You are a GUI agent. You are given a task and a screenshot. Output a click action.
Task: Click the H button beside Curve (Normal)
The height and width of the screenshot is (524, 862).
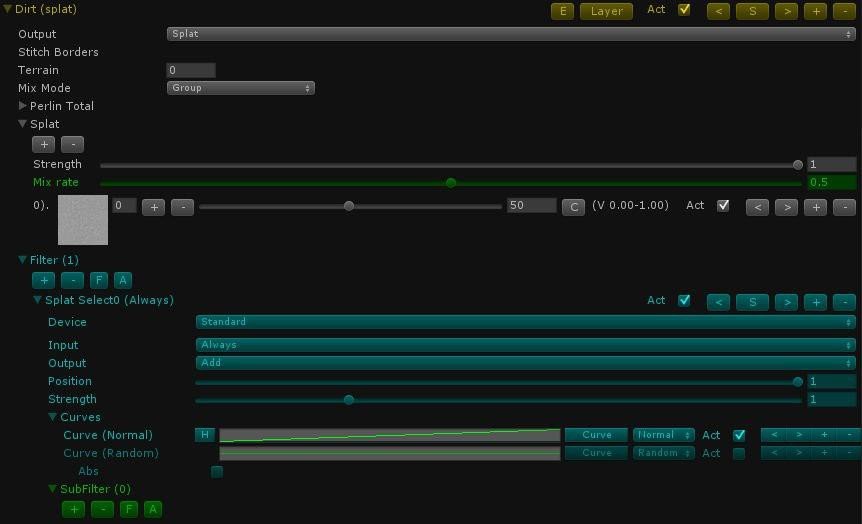(x=205, y=435)
